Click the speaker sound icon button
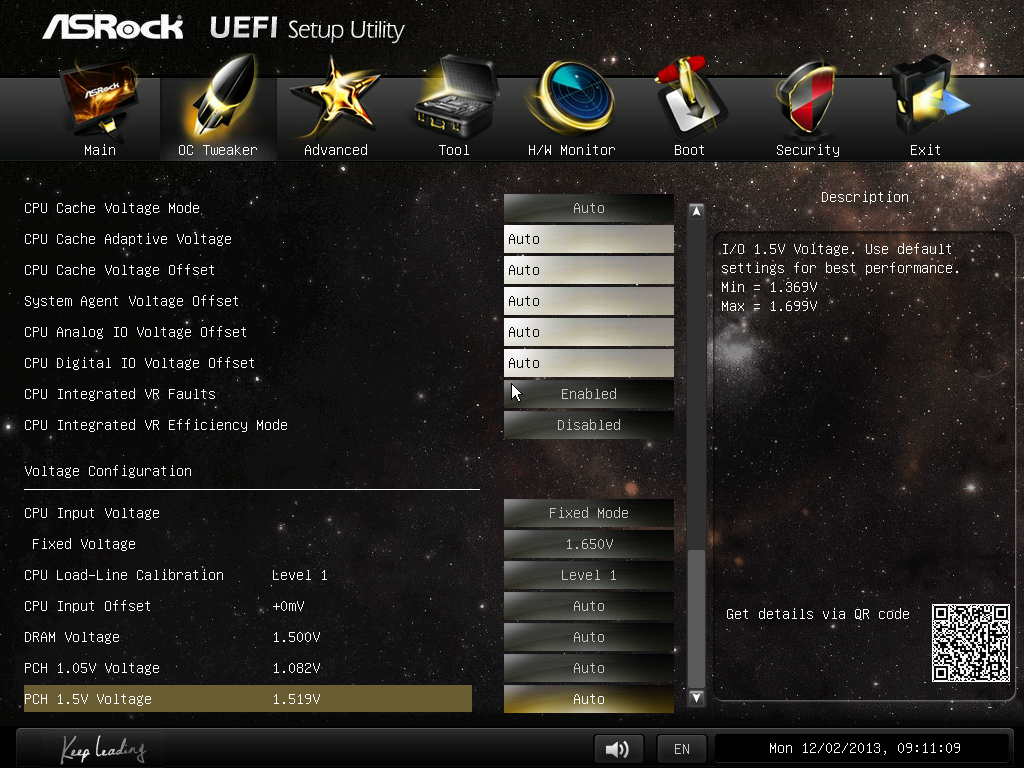The image size is (1024, 768). point(618,749)
